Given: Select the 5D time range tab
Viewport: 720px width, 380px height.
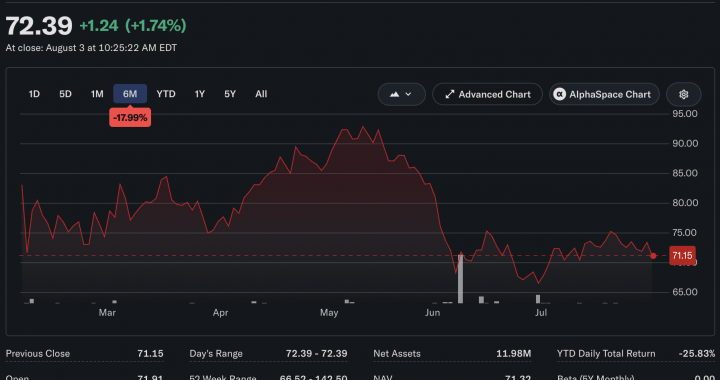Looking at the screenshot, I should 65,94.
